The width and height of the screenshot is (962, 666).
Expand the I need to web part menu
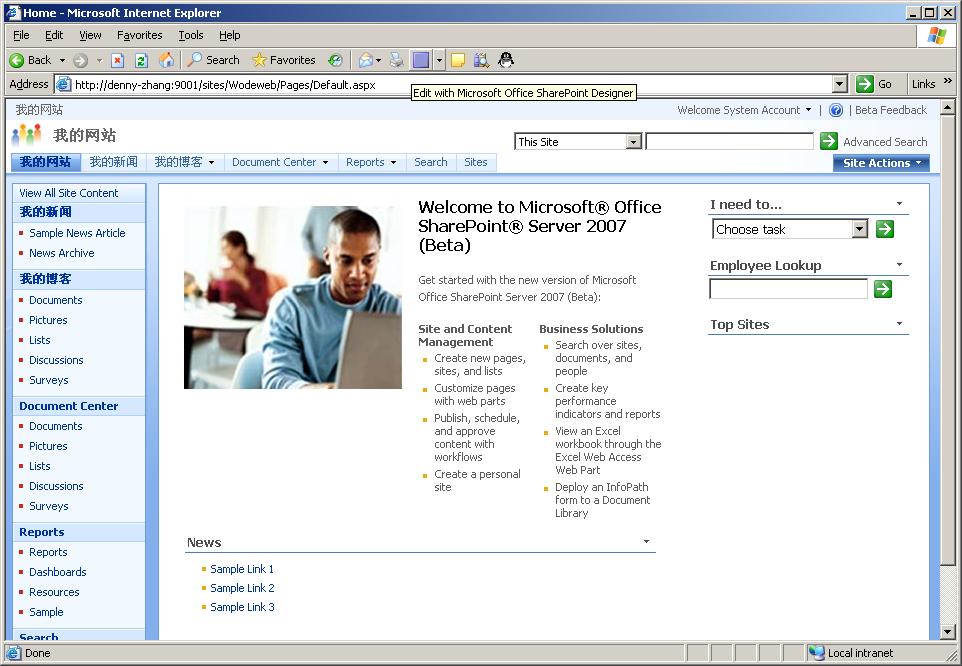click(x=899, y=204)
